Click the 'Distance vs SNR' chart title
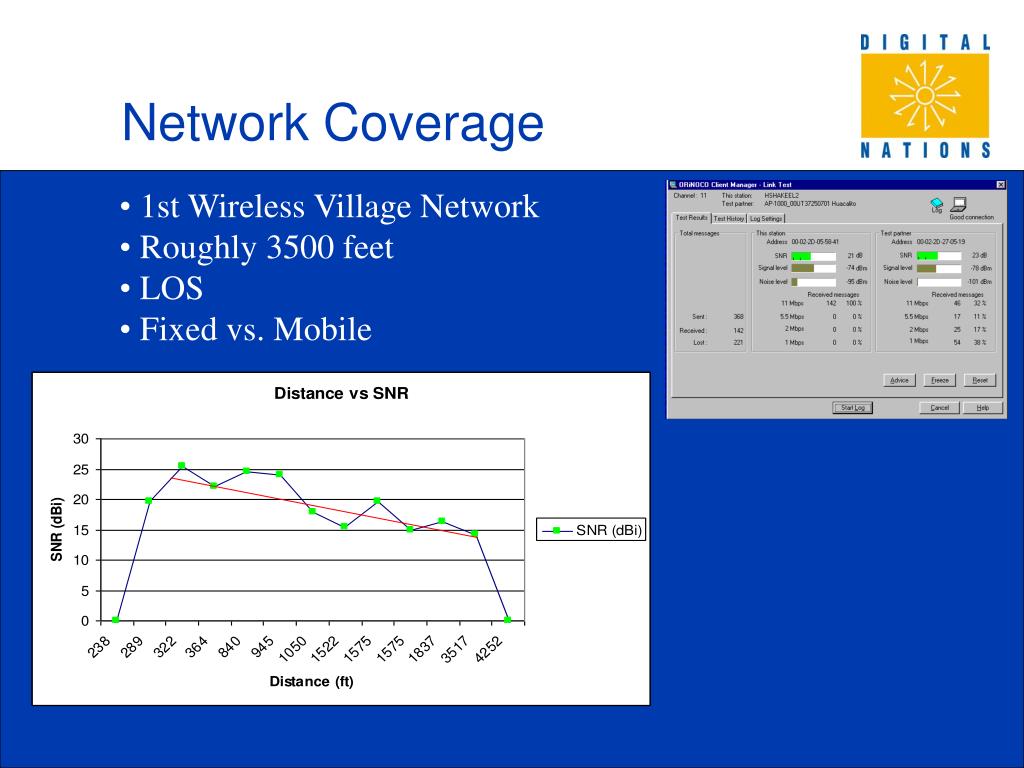The image size is (1024, 768). [341, 393]
